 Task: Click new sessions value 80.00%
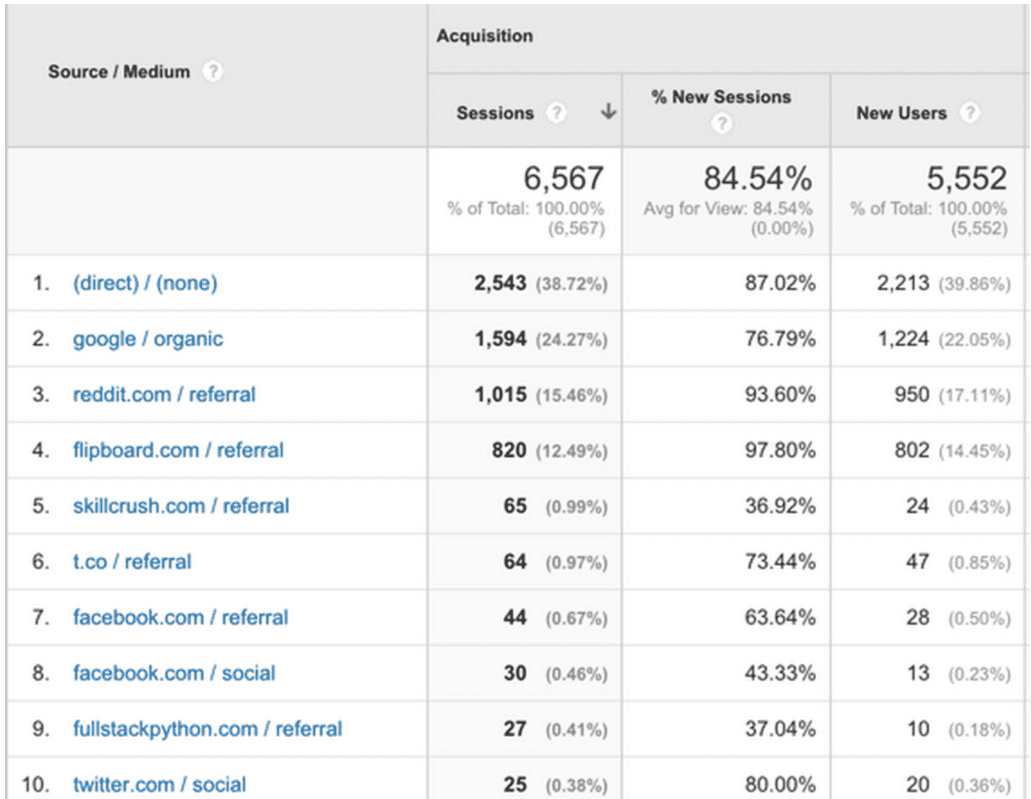(x=780, y=785)
